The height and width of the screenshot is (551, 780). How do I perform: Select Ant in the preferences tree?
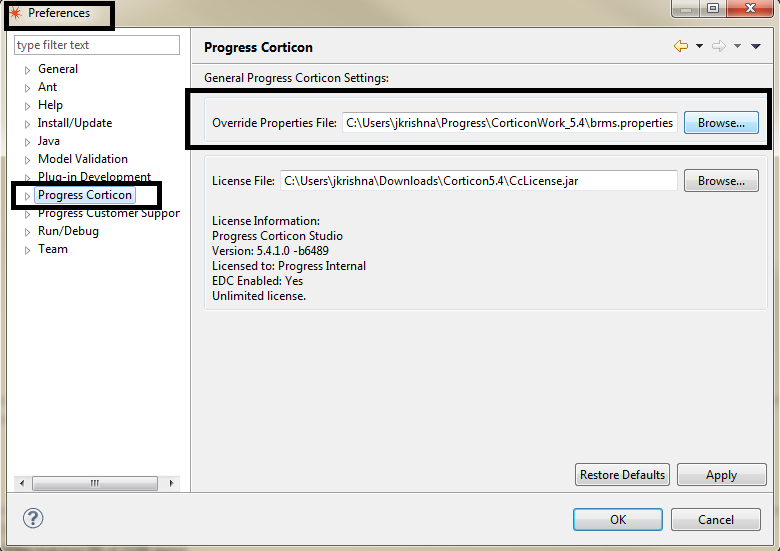pos(47,87)
